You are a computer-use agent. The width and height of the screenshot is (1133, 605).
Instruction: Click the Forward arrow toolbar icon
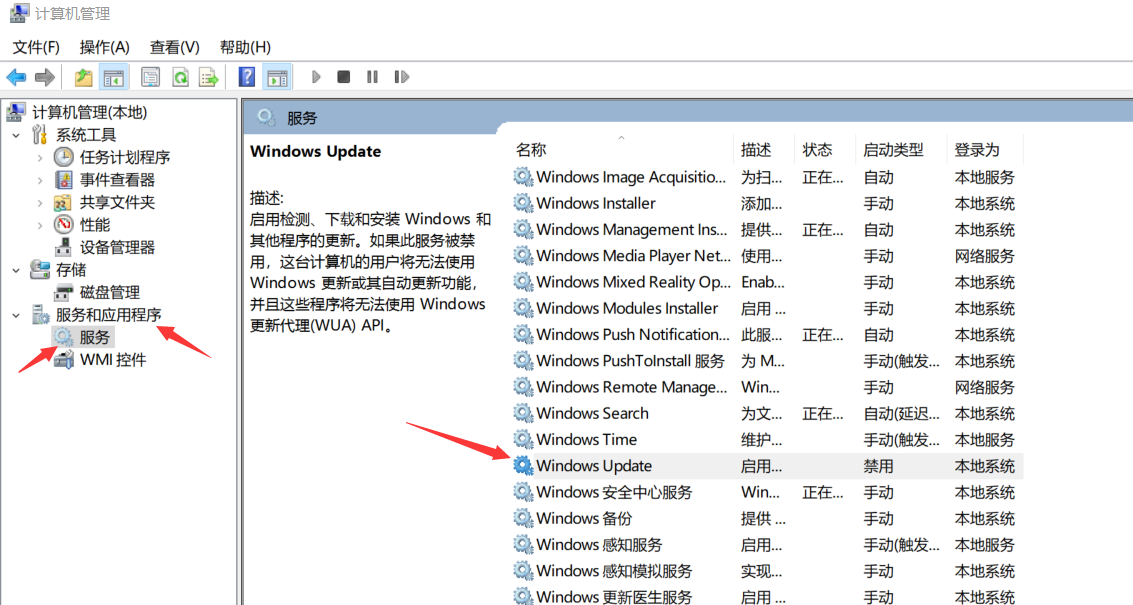coord(45,77)
